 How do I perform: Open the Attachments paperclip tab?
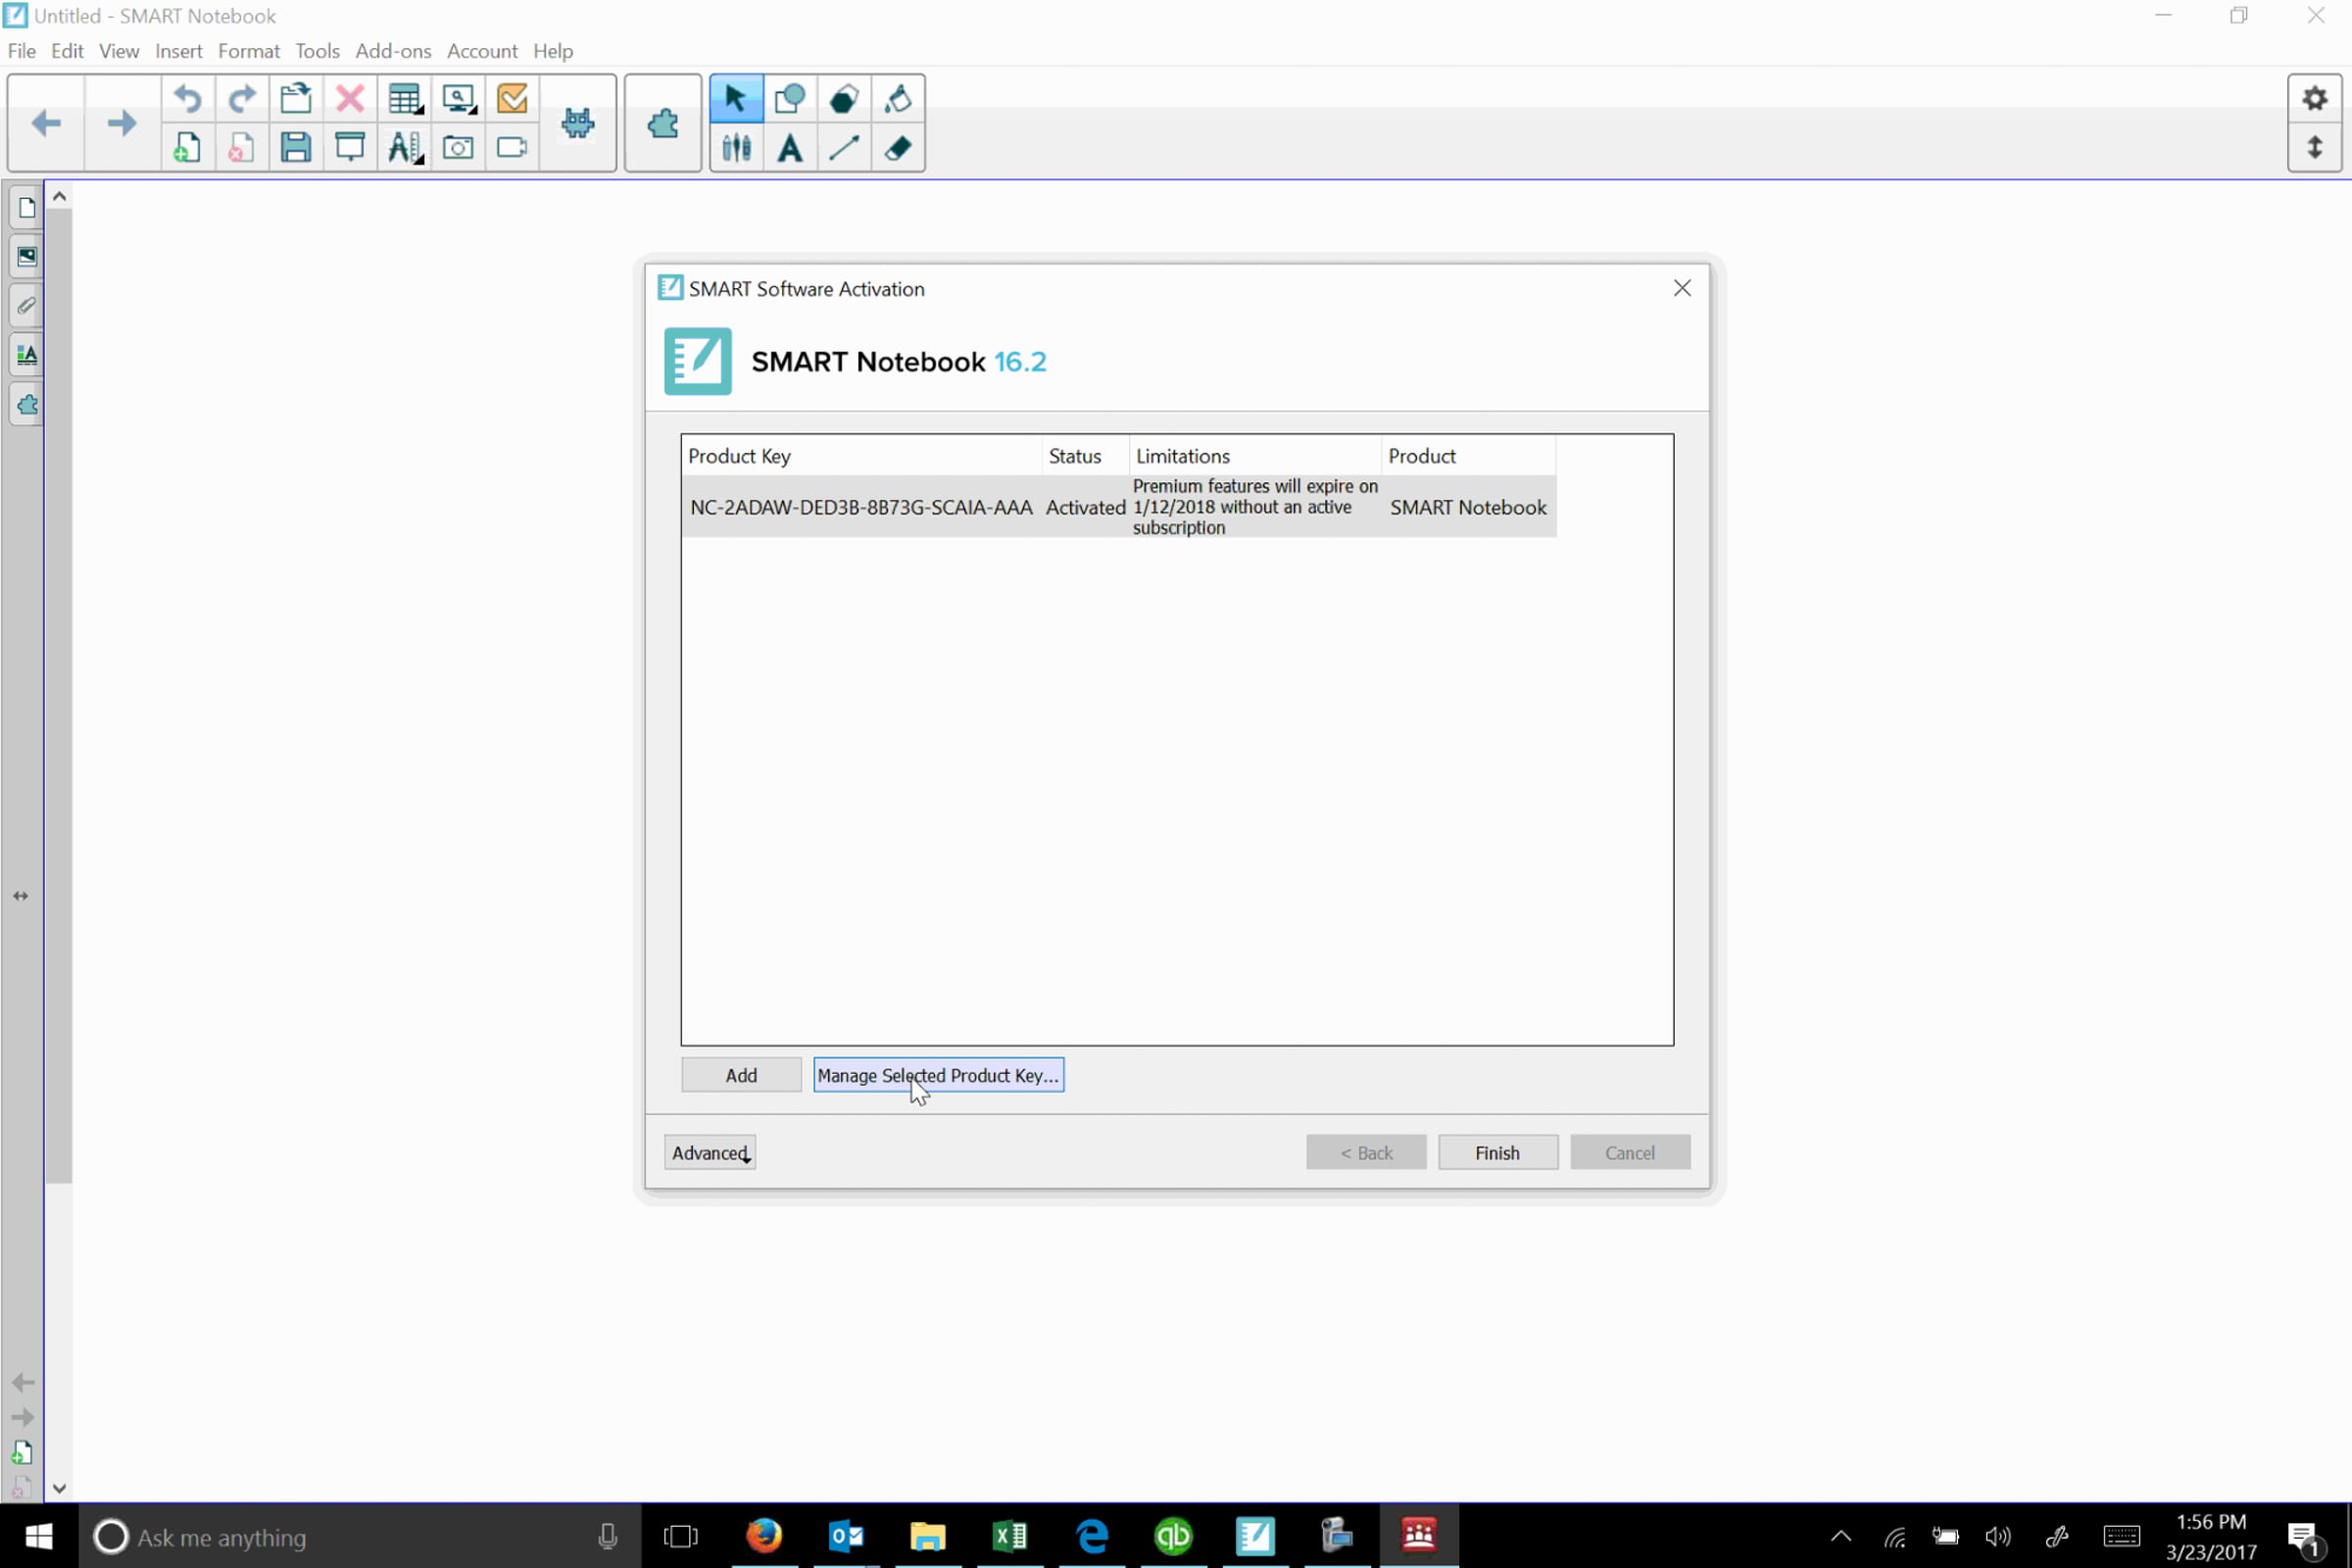(x=26, y=306)
